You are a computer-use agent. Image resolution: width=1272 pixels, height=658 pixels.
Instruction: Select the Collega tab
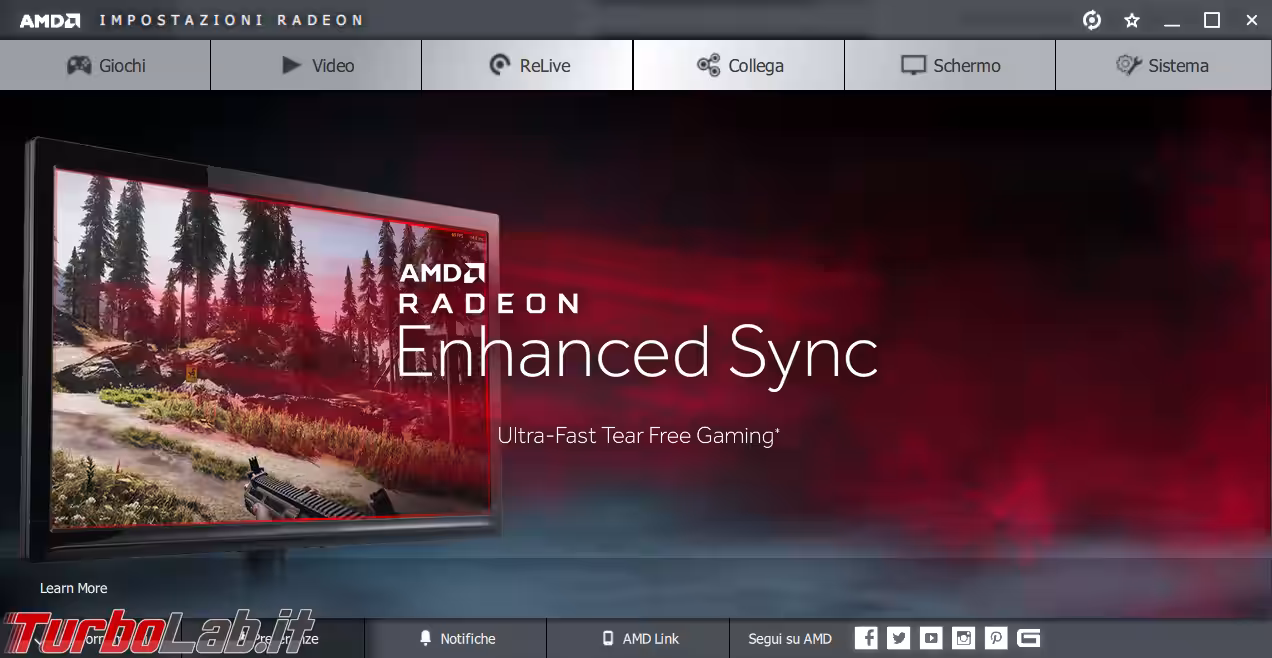tap(739, 65)
